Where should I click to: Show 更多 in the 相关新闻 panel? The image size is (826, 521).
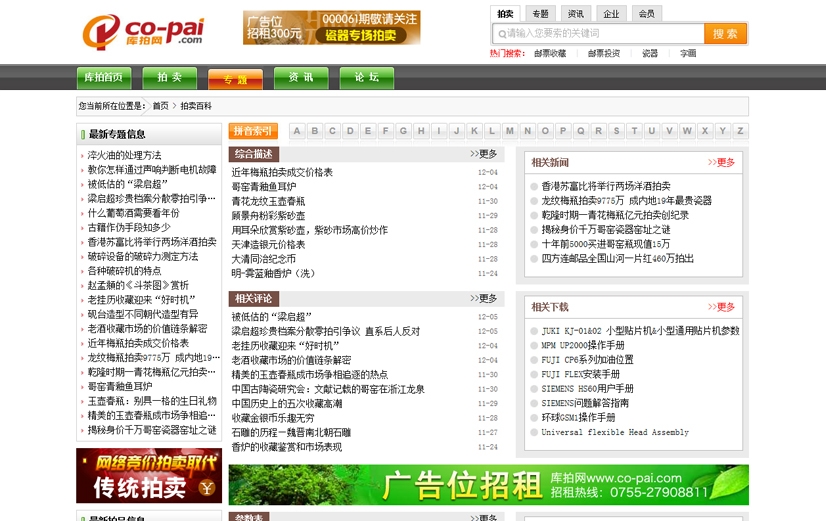[721, 162]
